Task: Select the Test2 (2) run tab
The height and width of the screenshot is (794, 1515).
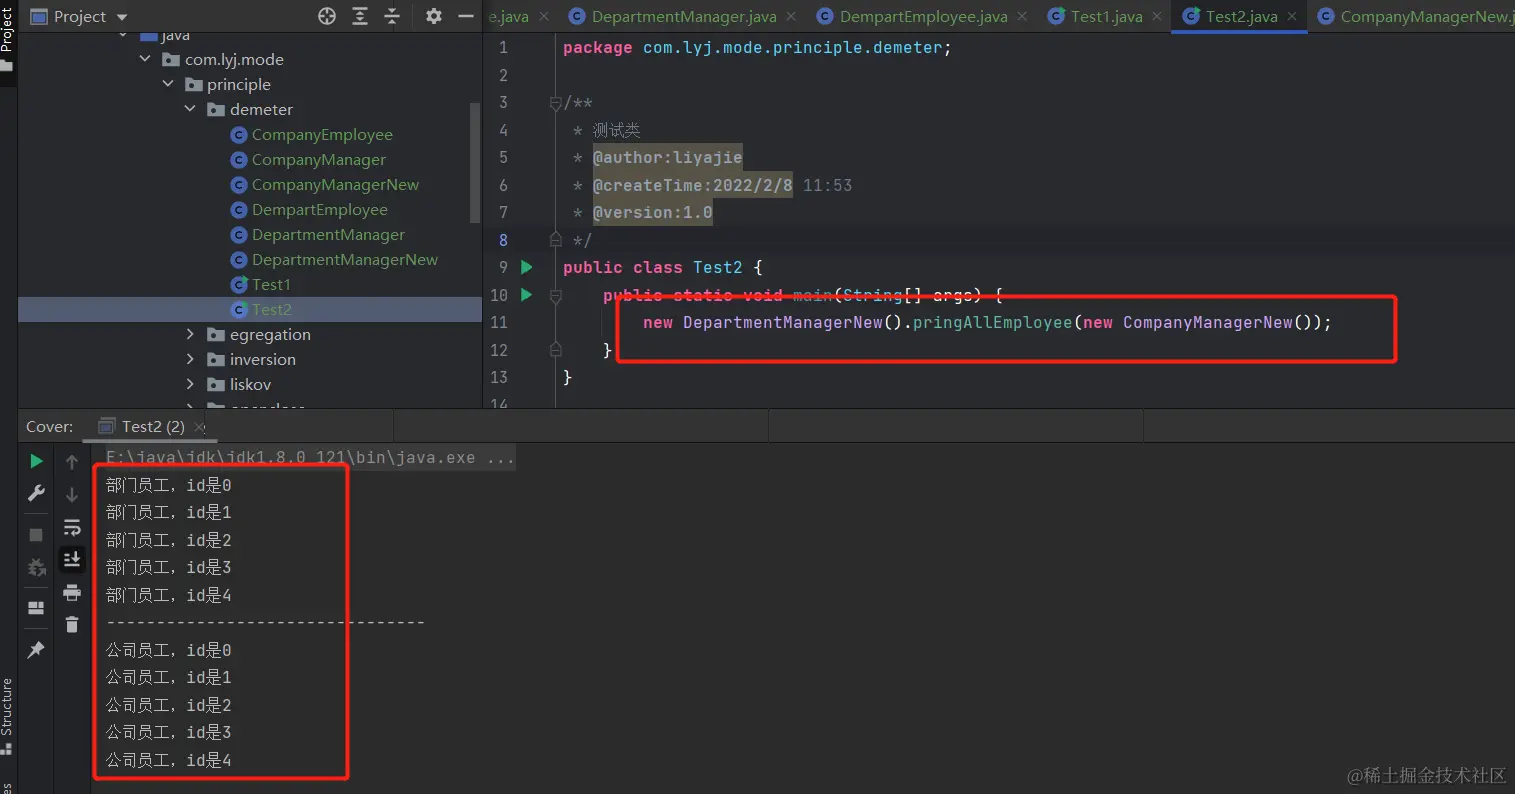Action: coord(152,426)
